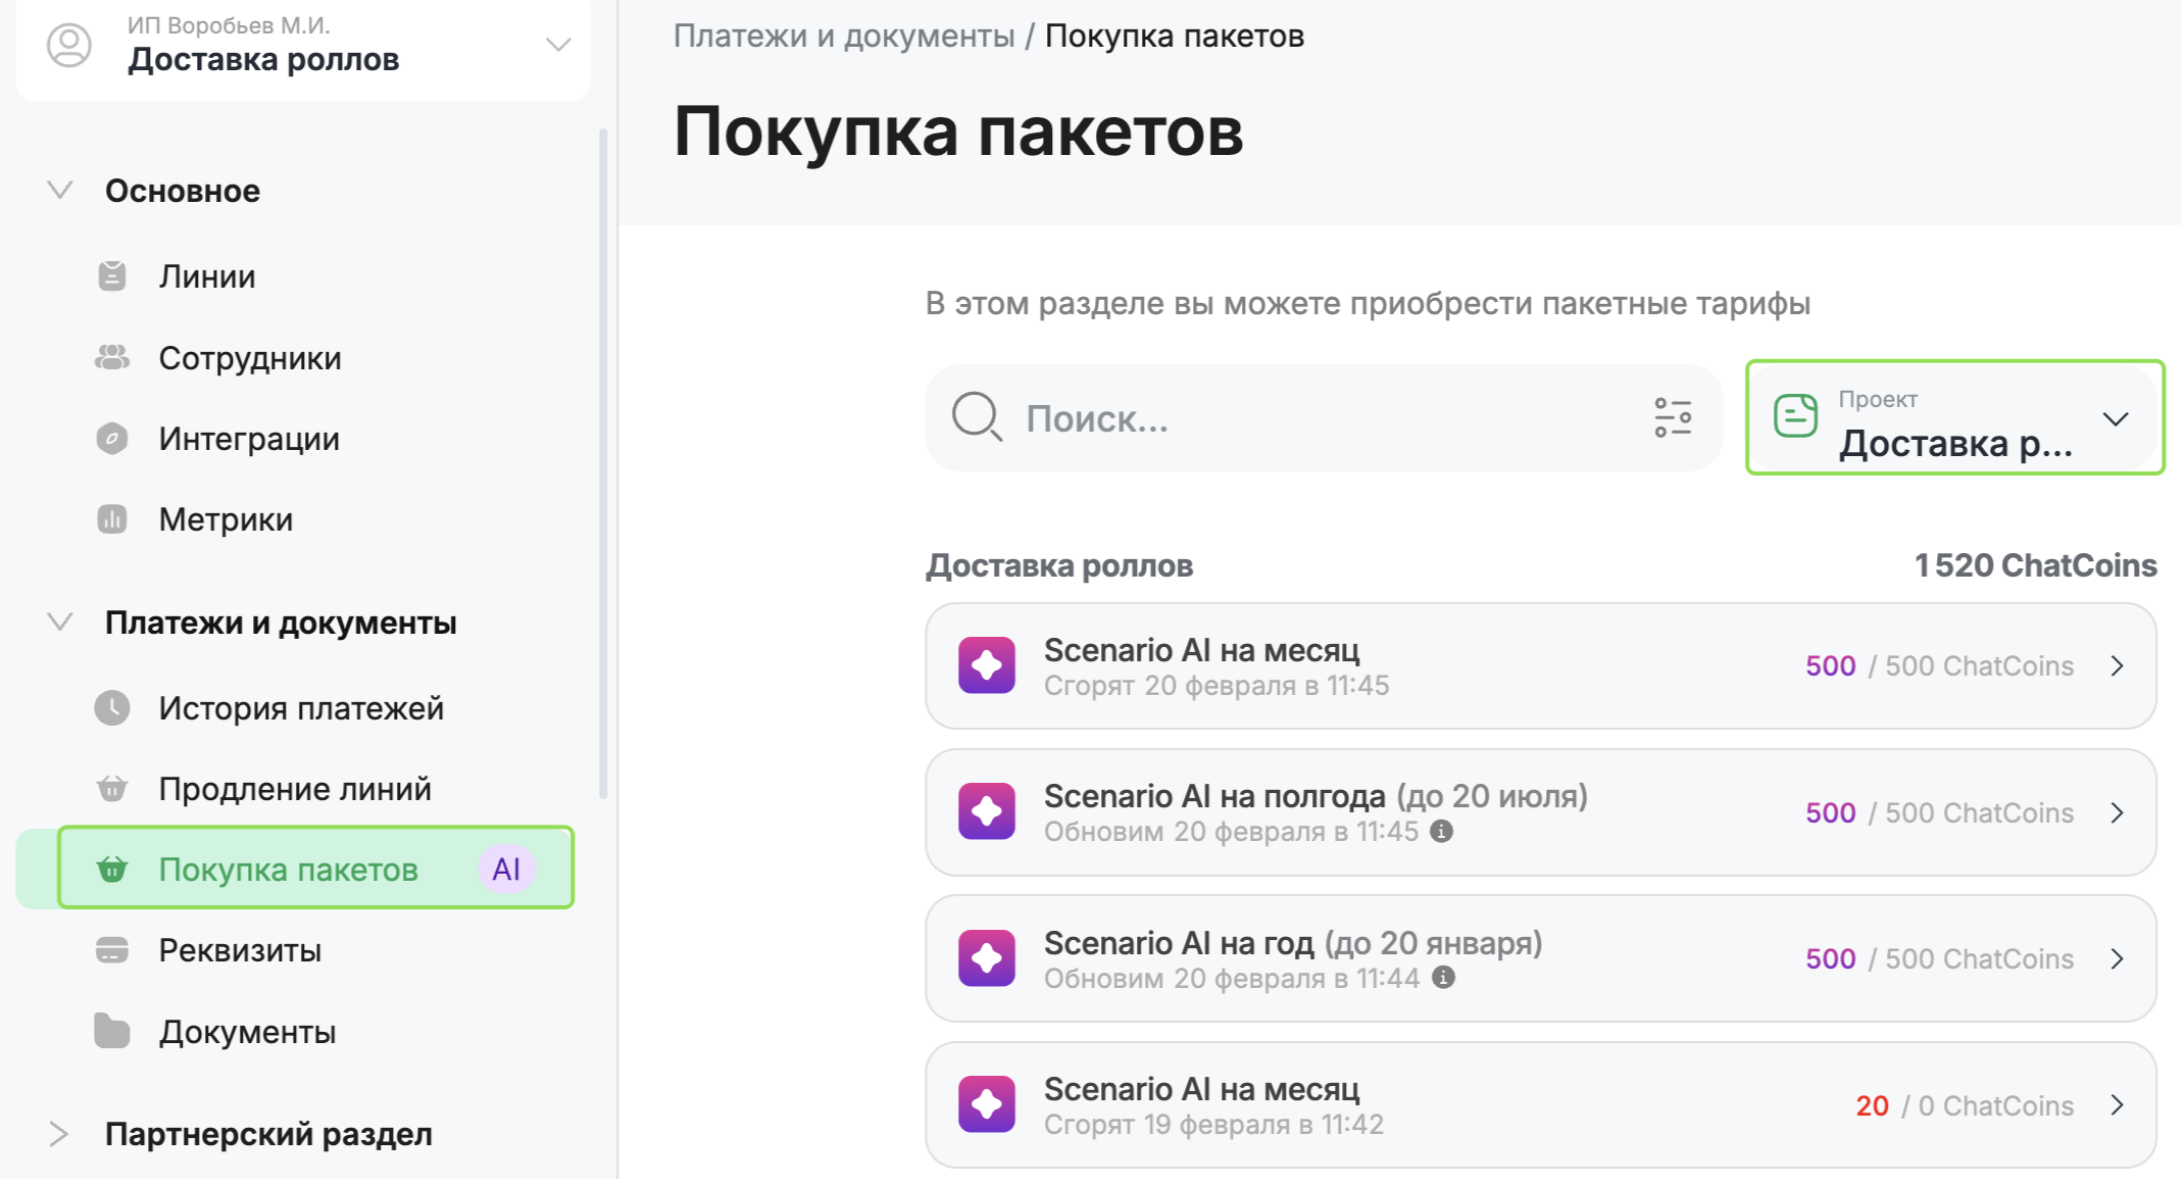The height and width of the screenshot is (1179, 2181).
Task: Click the Документы folder icon
Action: [x=112, y=1031]
